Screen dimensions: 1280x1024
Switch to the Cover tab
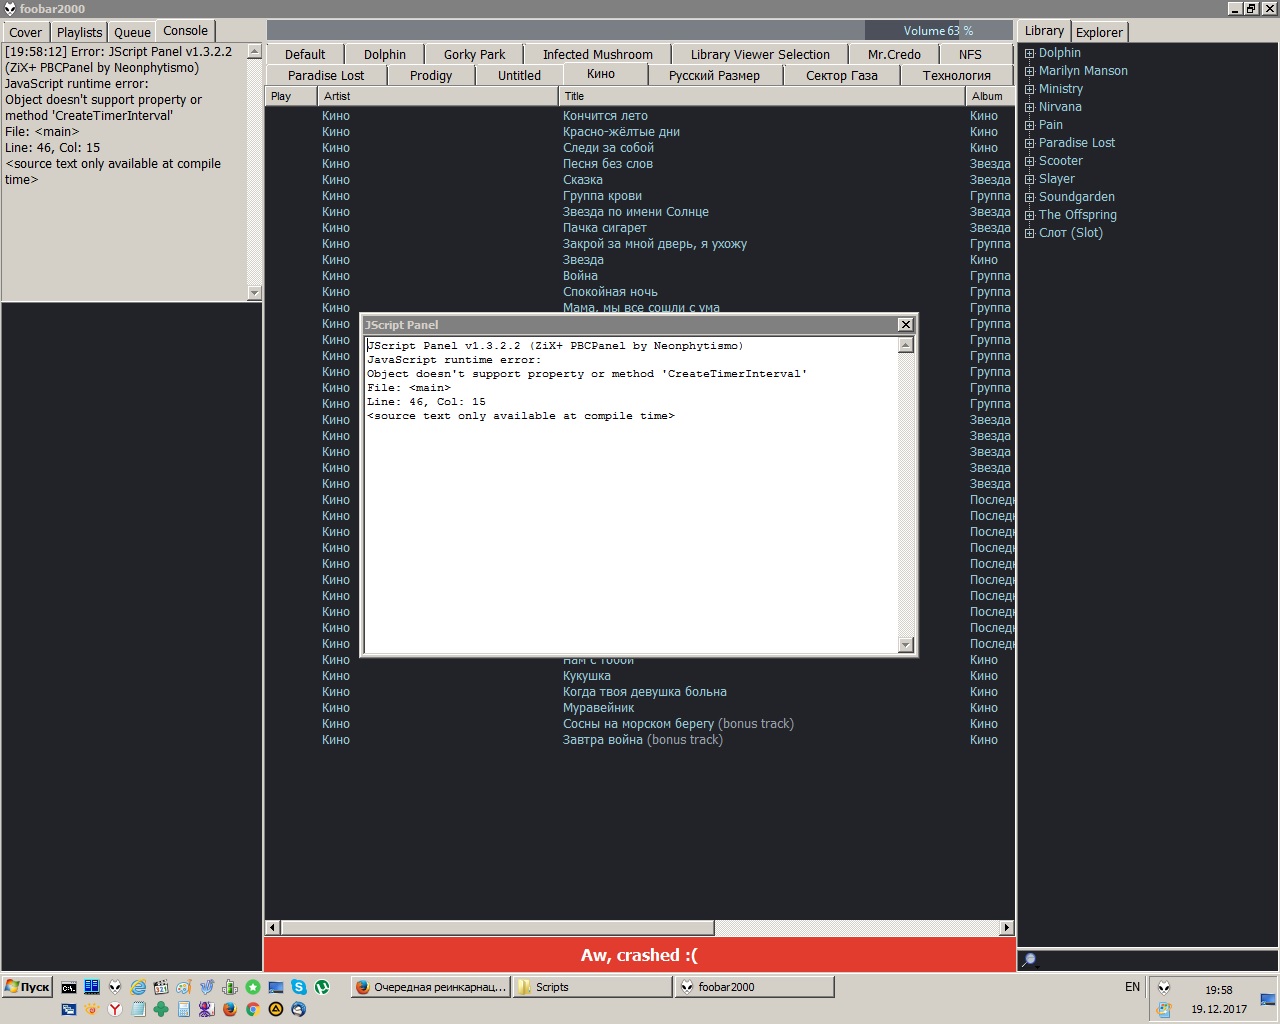tap(26, 32)
